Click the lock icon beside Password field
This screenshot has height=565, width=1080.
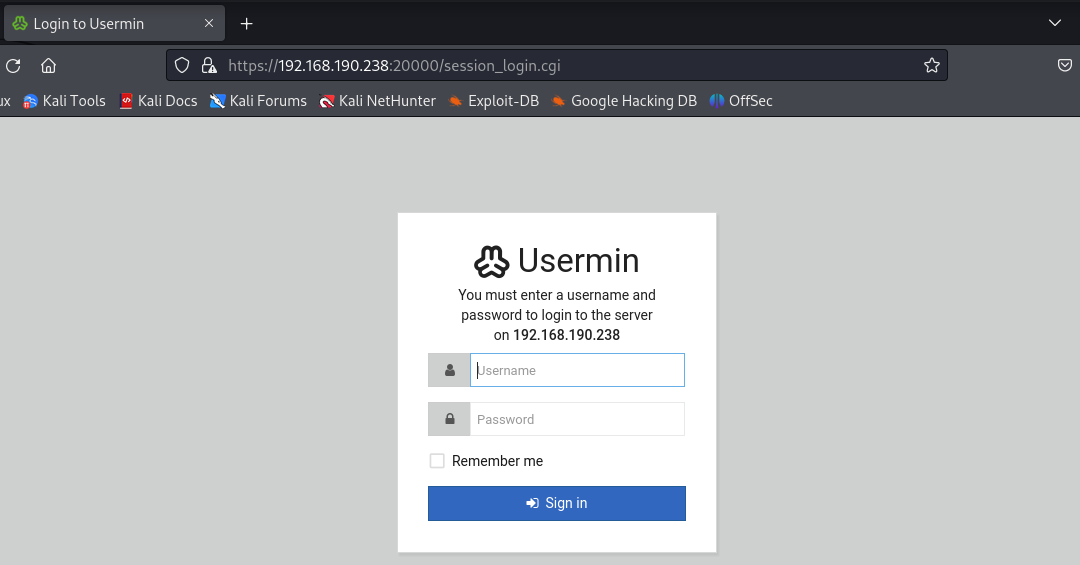[x=449, y=420]
